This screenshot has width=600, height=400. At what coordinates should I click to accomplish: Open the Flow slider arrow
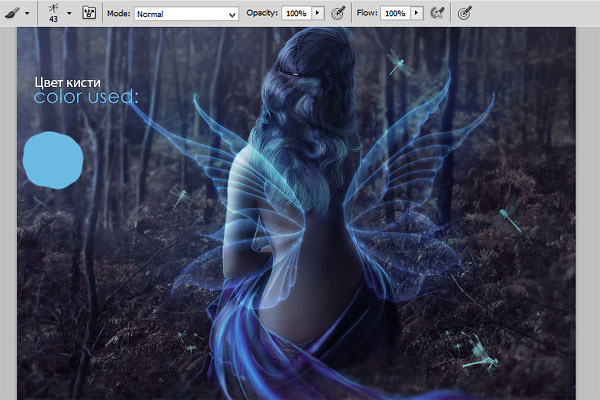(417, 13)
